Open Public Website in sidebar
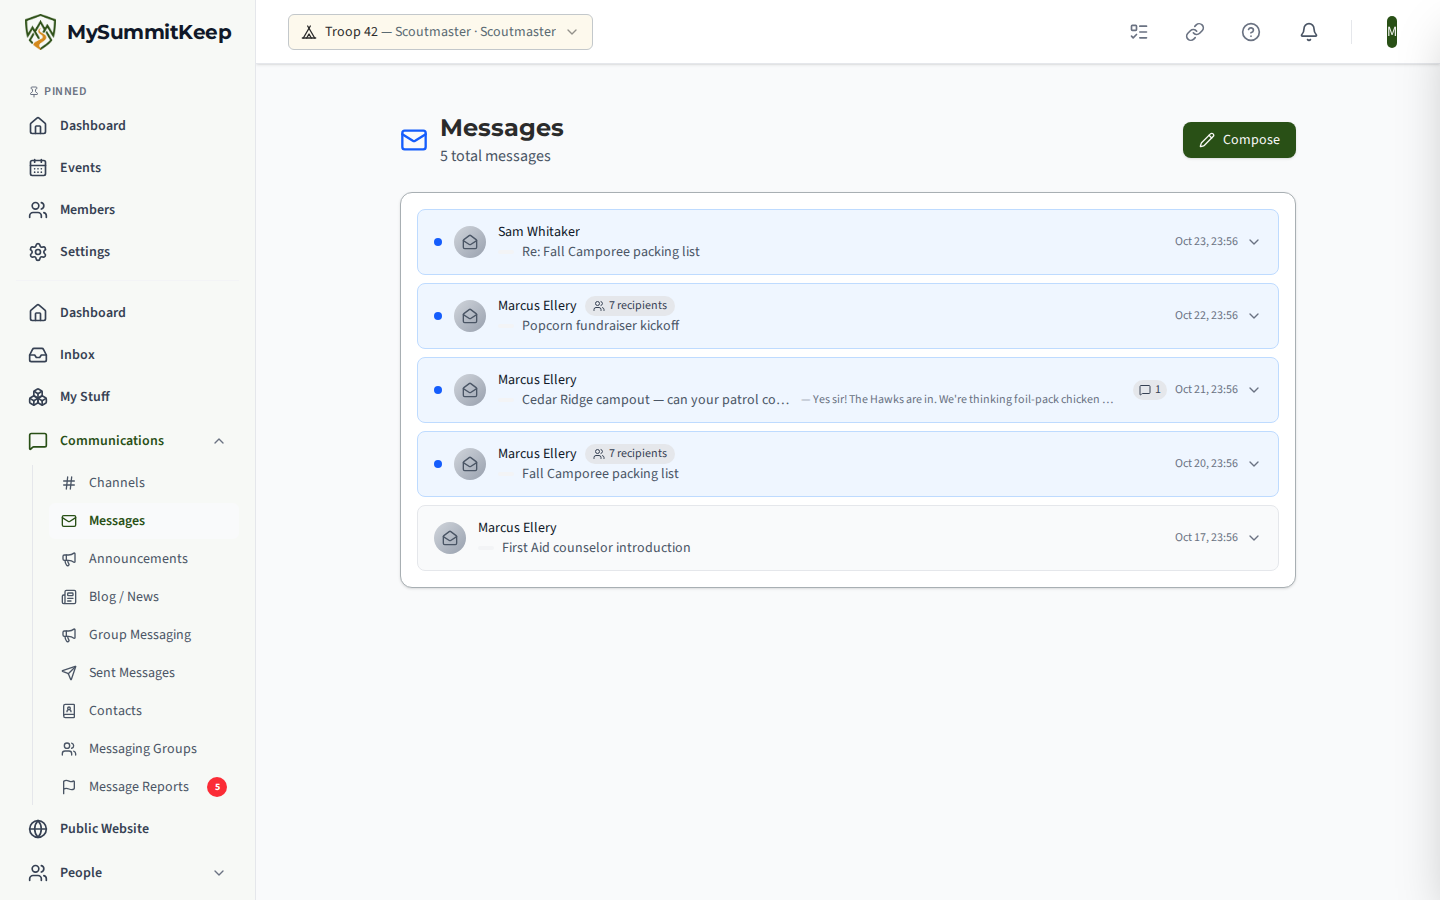Image resolution: width=1440 pixels, height=900 pixels. [127, 829]
